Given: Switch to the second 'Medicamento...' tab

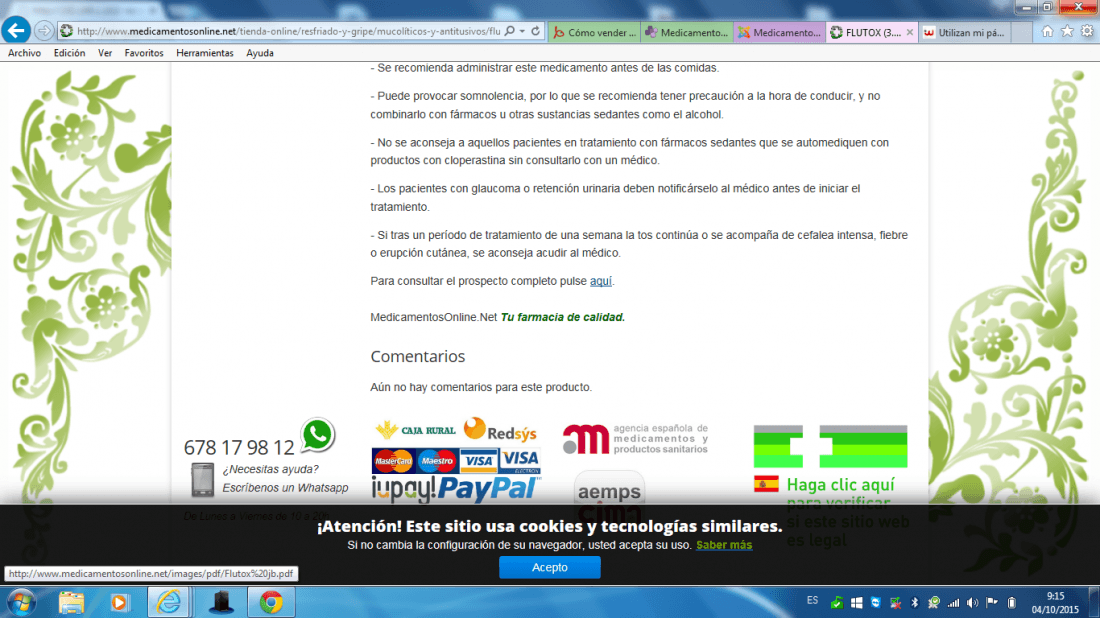Looking at the screenshot, I should point(779,32).
